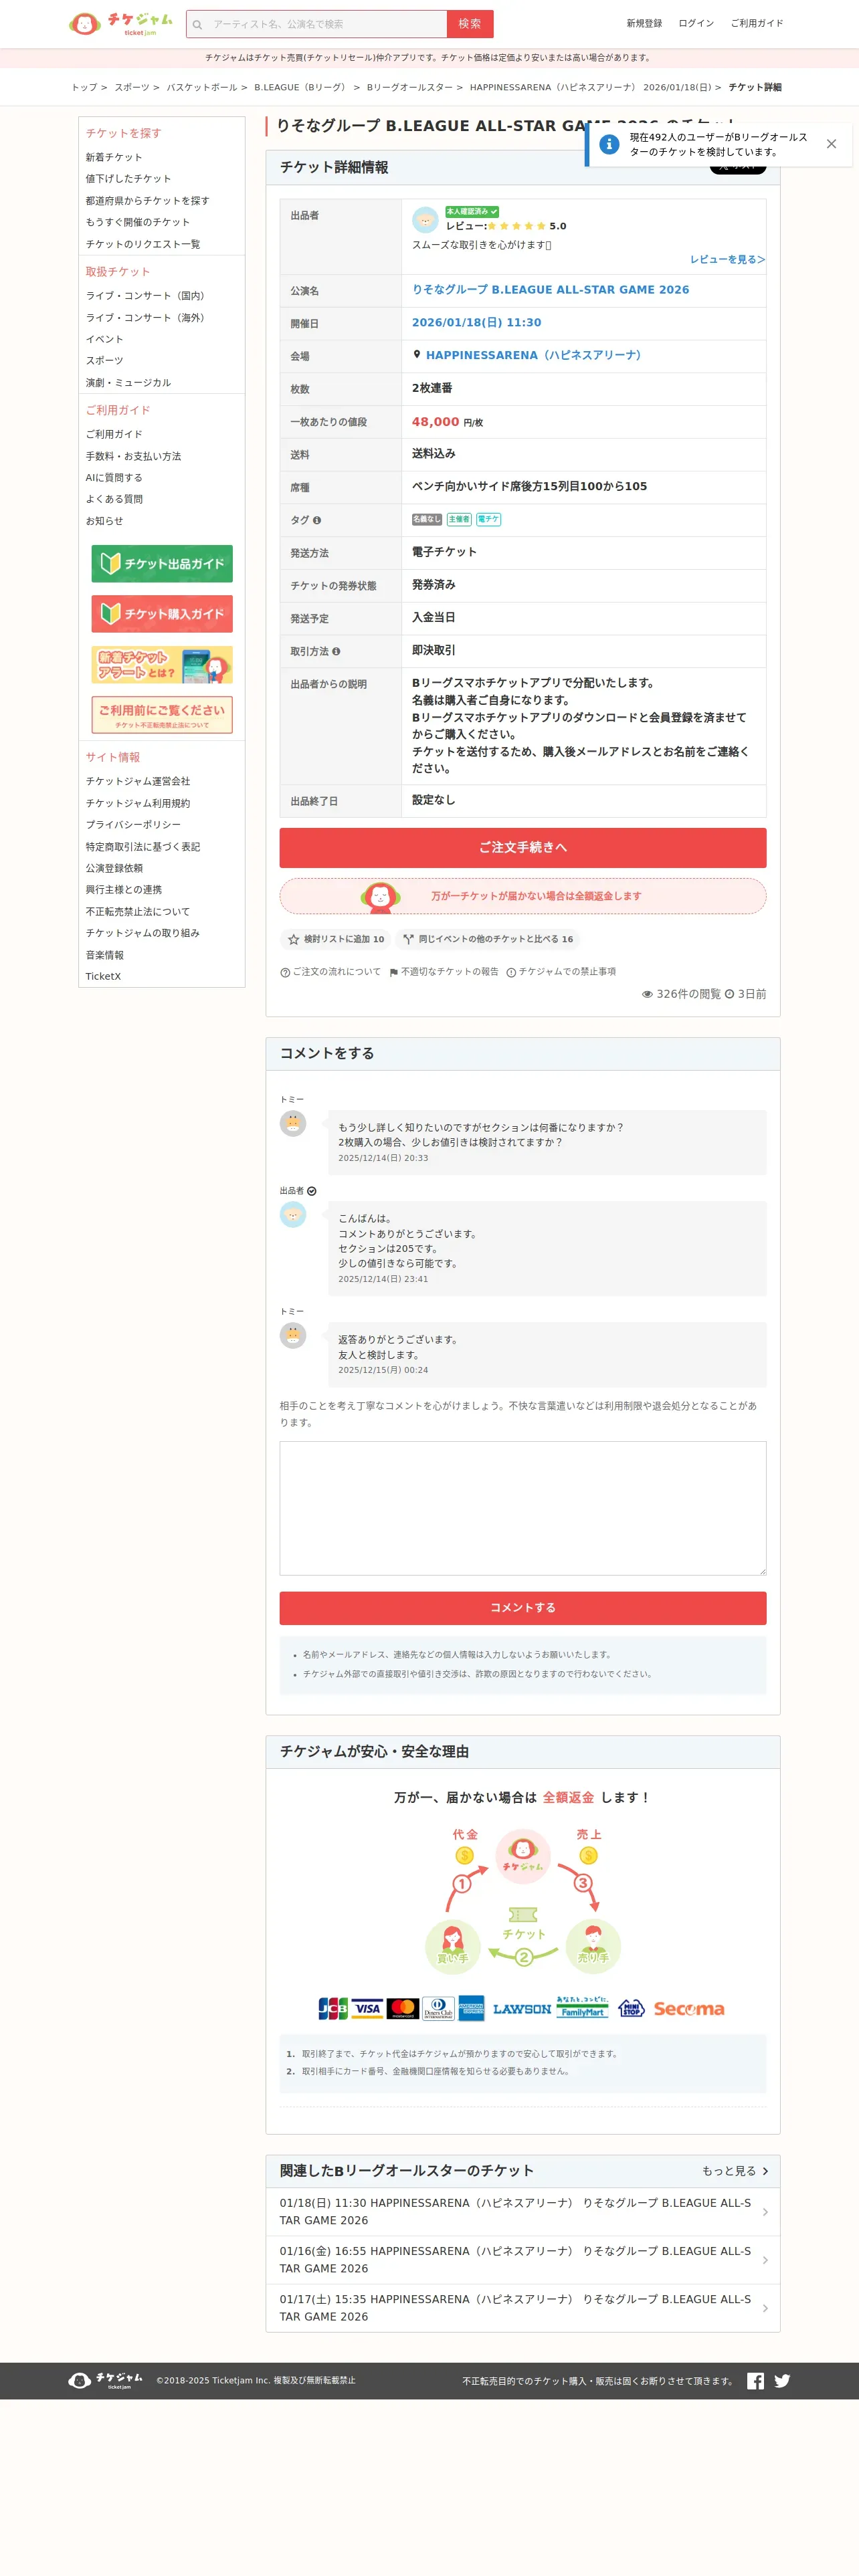Open 新着チケット in sidebar

coord(114,157)
